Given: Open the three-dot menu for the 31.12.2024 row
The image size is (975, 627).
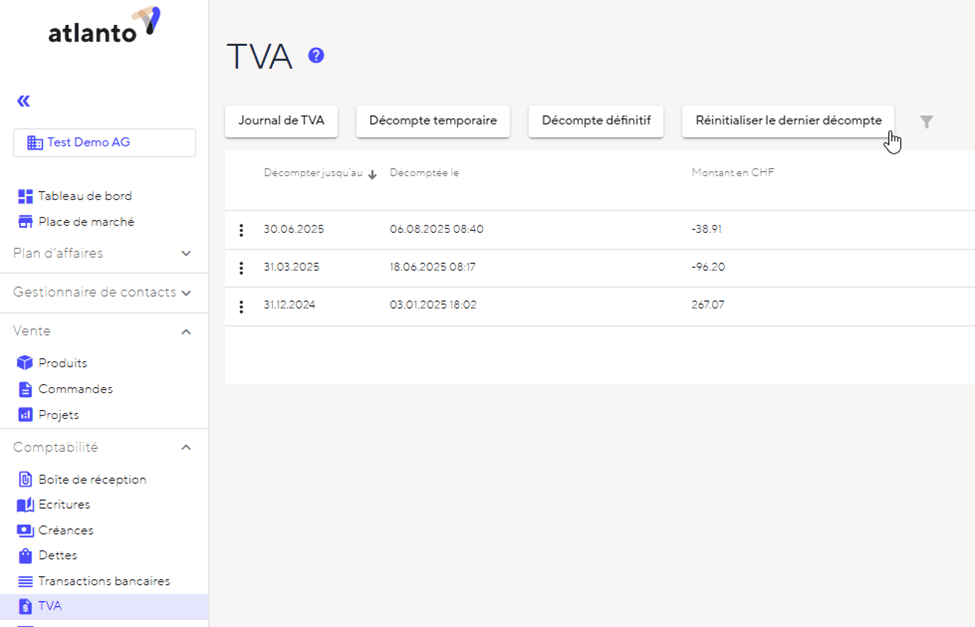Looking at the screenshot, I should (241, 306).
